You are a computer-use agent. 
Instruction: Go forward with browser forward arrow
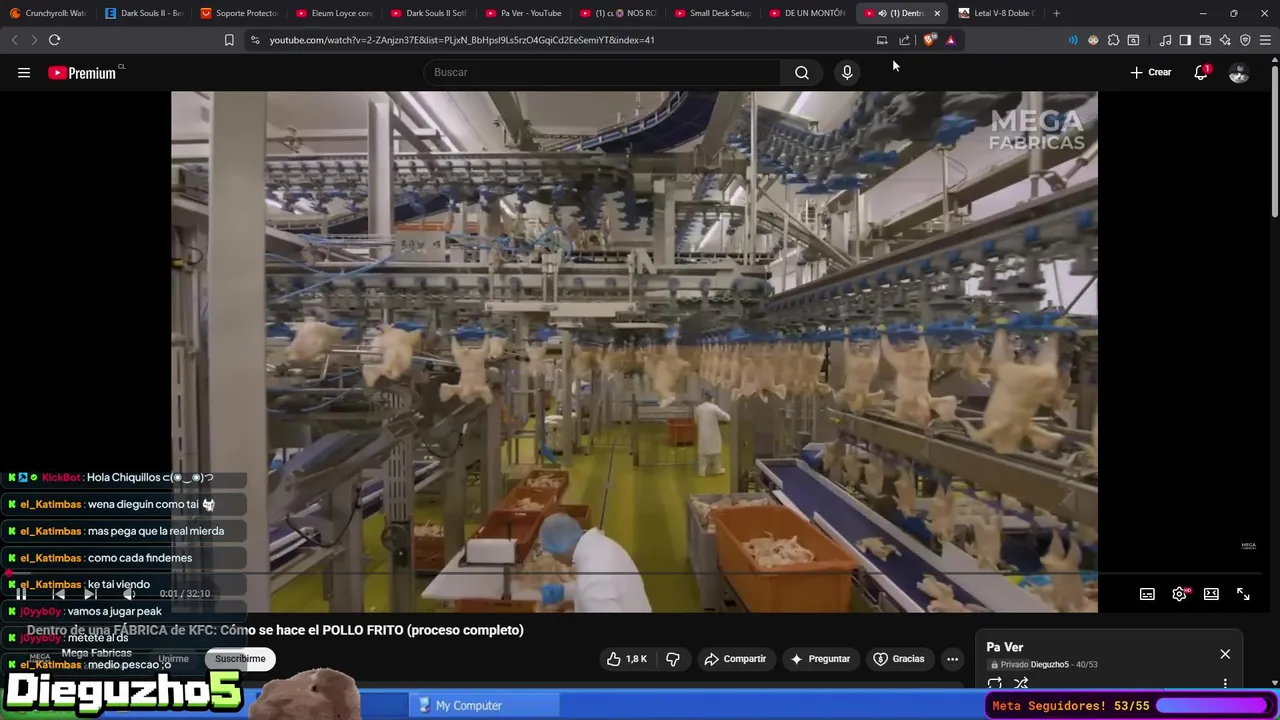[x=34, y=40]
